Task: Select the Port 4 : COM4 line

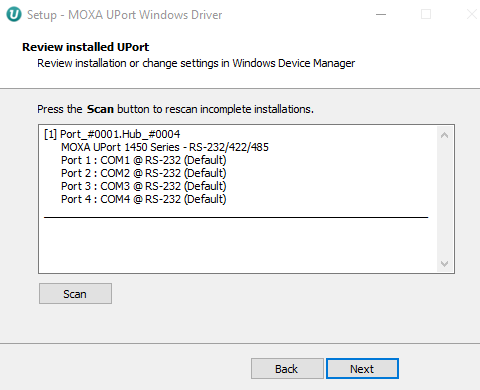Action: click(x=144, y=199)
